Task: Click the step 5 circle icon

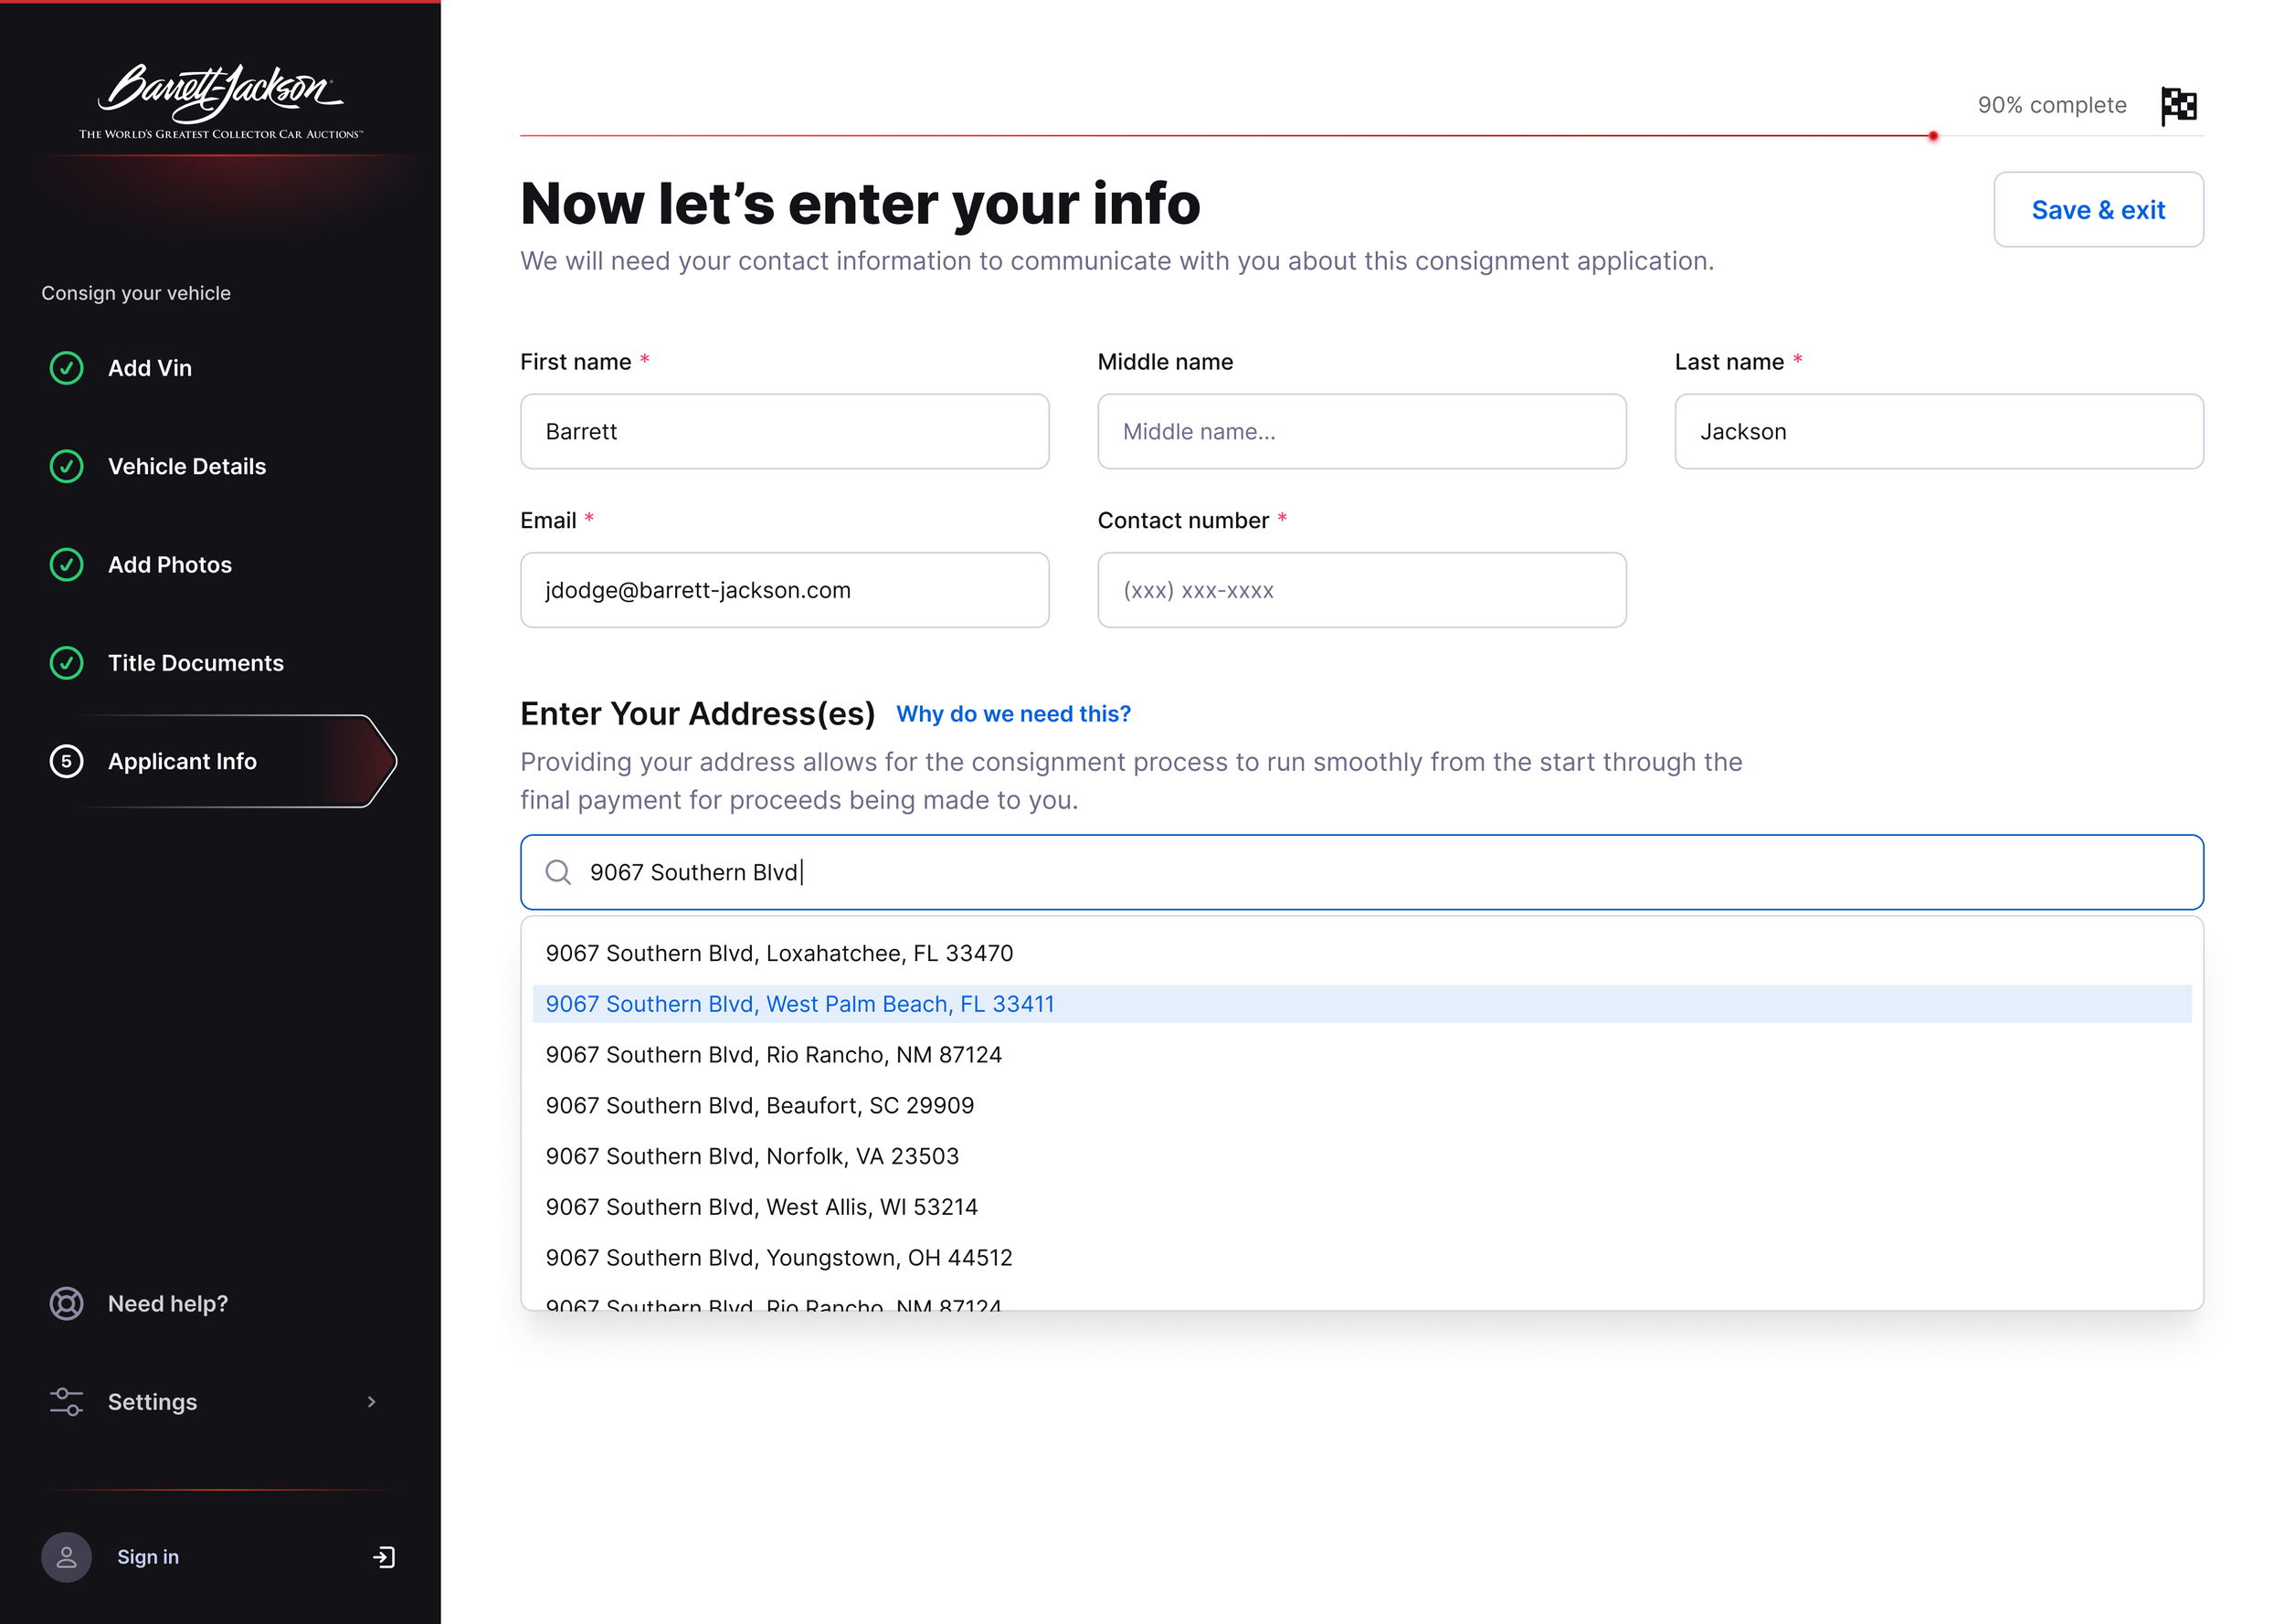Action: 67,761
